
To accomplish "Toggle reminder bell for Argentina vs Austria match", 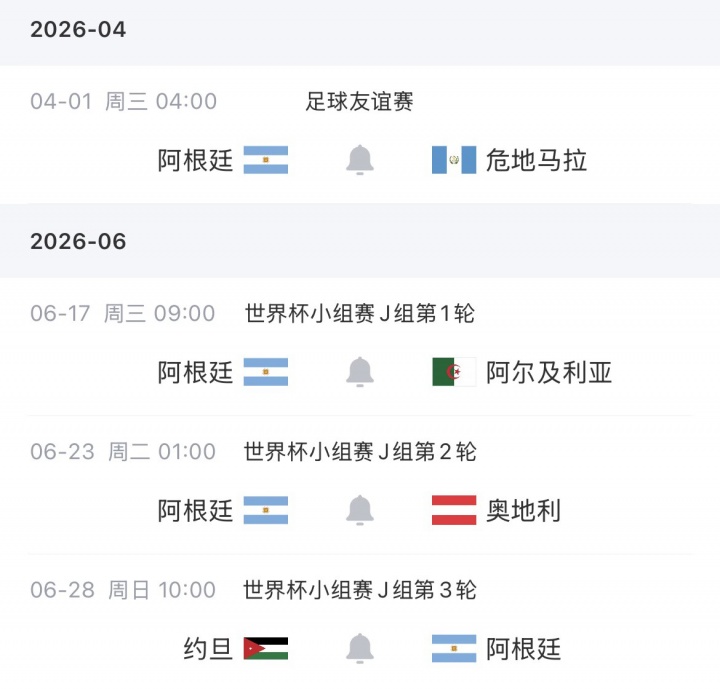I will pyautogui.click(x=360, y=510).
